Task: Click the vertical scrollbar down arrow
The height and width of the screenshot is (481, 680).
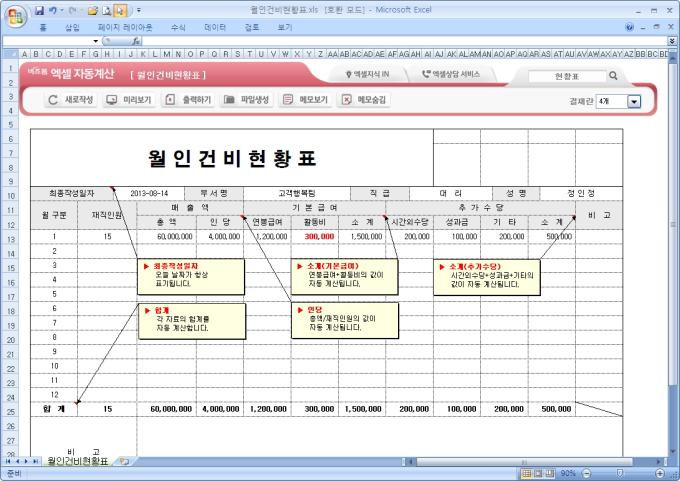Action: 672,452
